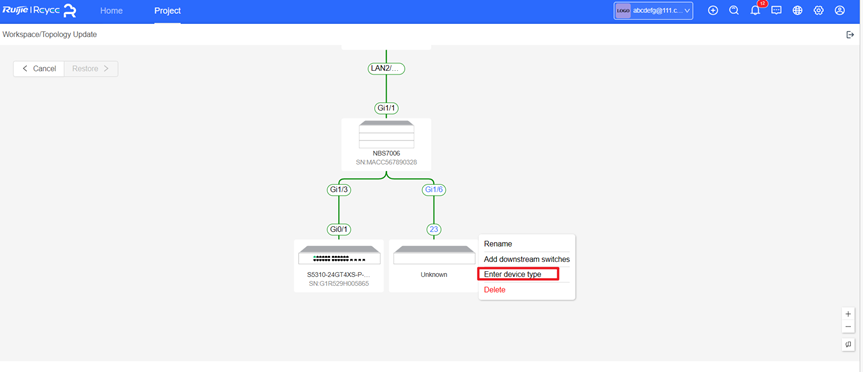
Task: Click the Cancel button
Action: pos(39,69)
